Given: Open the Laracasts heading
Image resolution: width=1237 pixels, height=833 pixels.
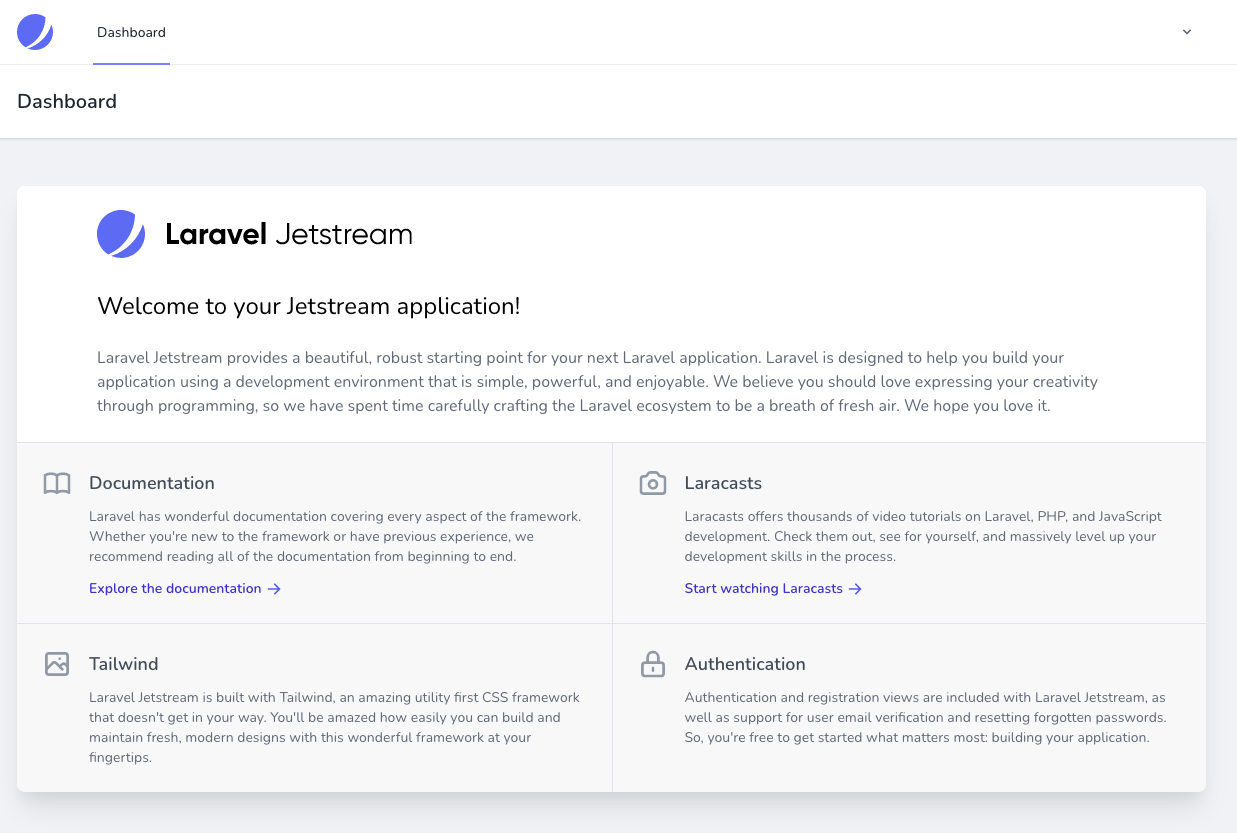Looking at the screenshot, I should pos(723,483).
